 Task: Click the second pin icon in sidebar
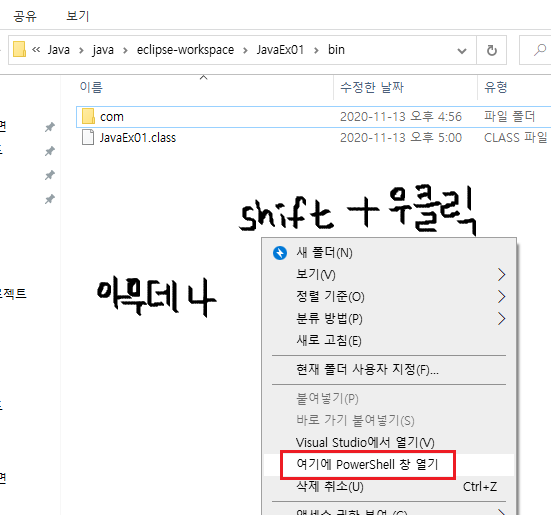50,151
